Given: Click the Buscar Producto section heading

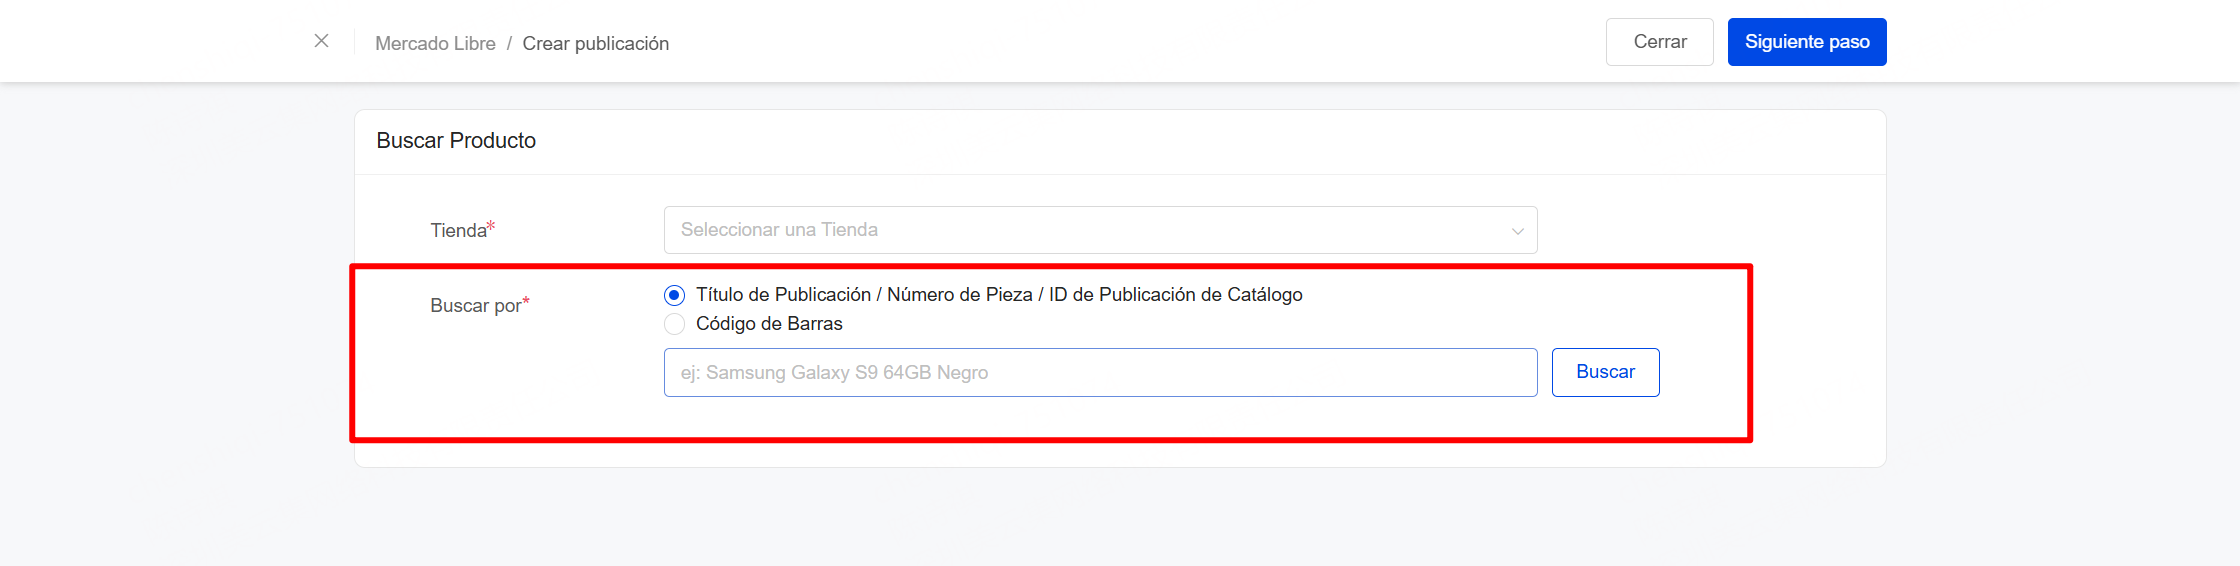Looking at the screenshot, I should click(456, 141).
